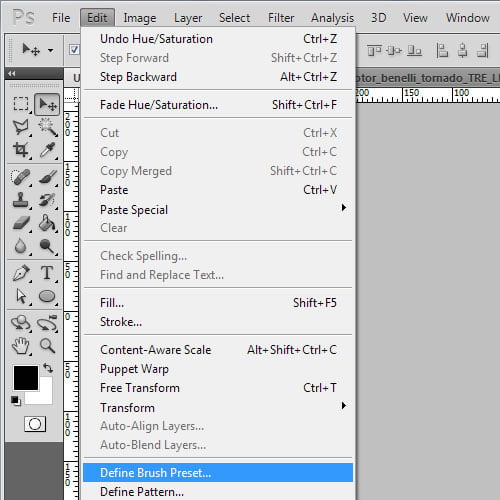This screenshot has width=500, height=500.
Task: Open the black foreground color swatch
Action: (x=26, y=378)
